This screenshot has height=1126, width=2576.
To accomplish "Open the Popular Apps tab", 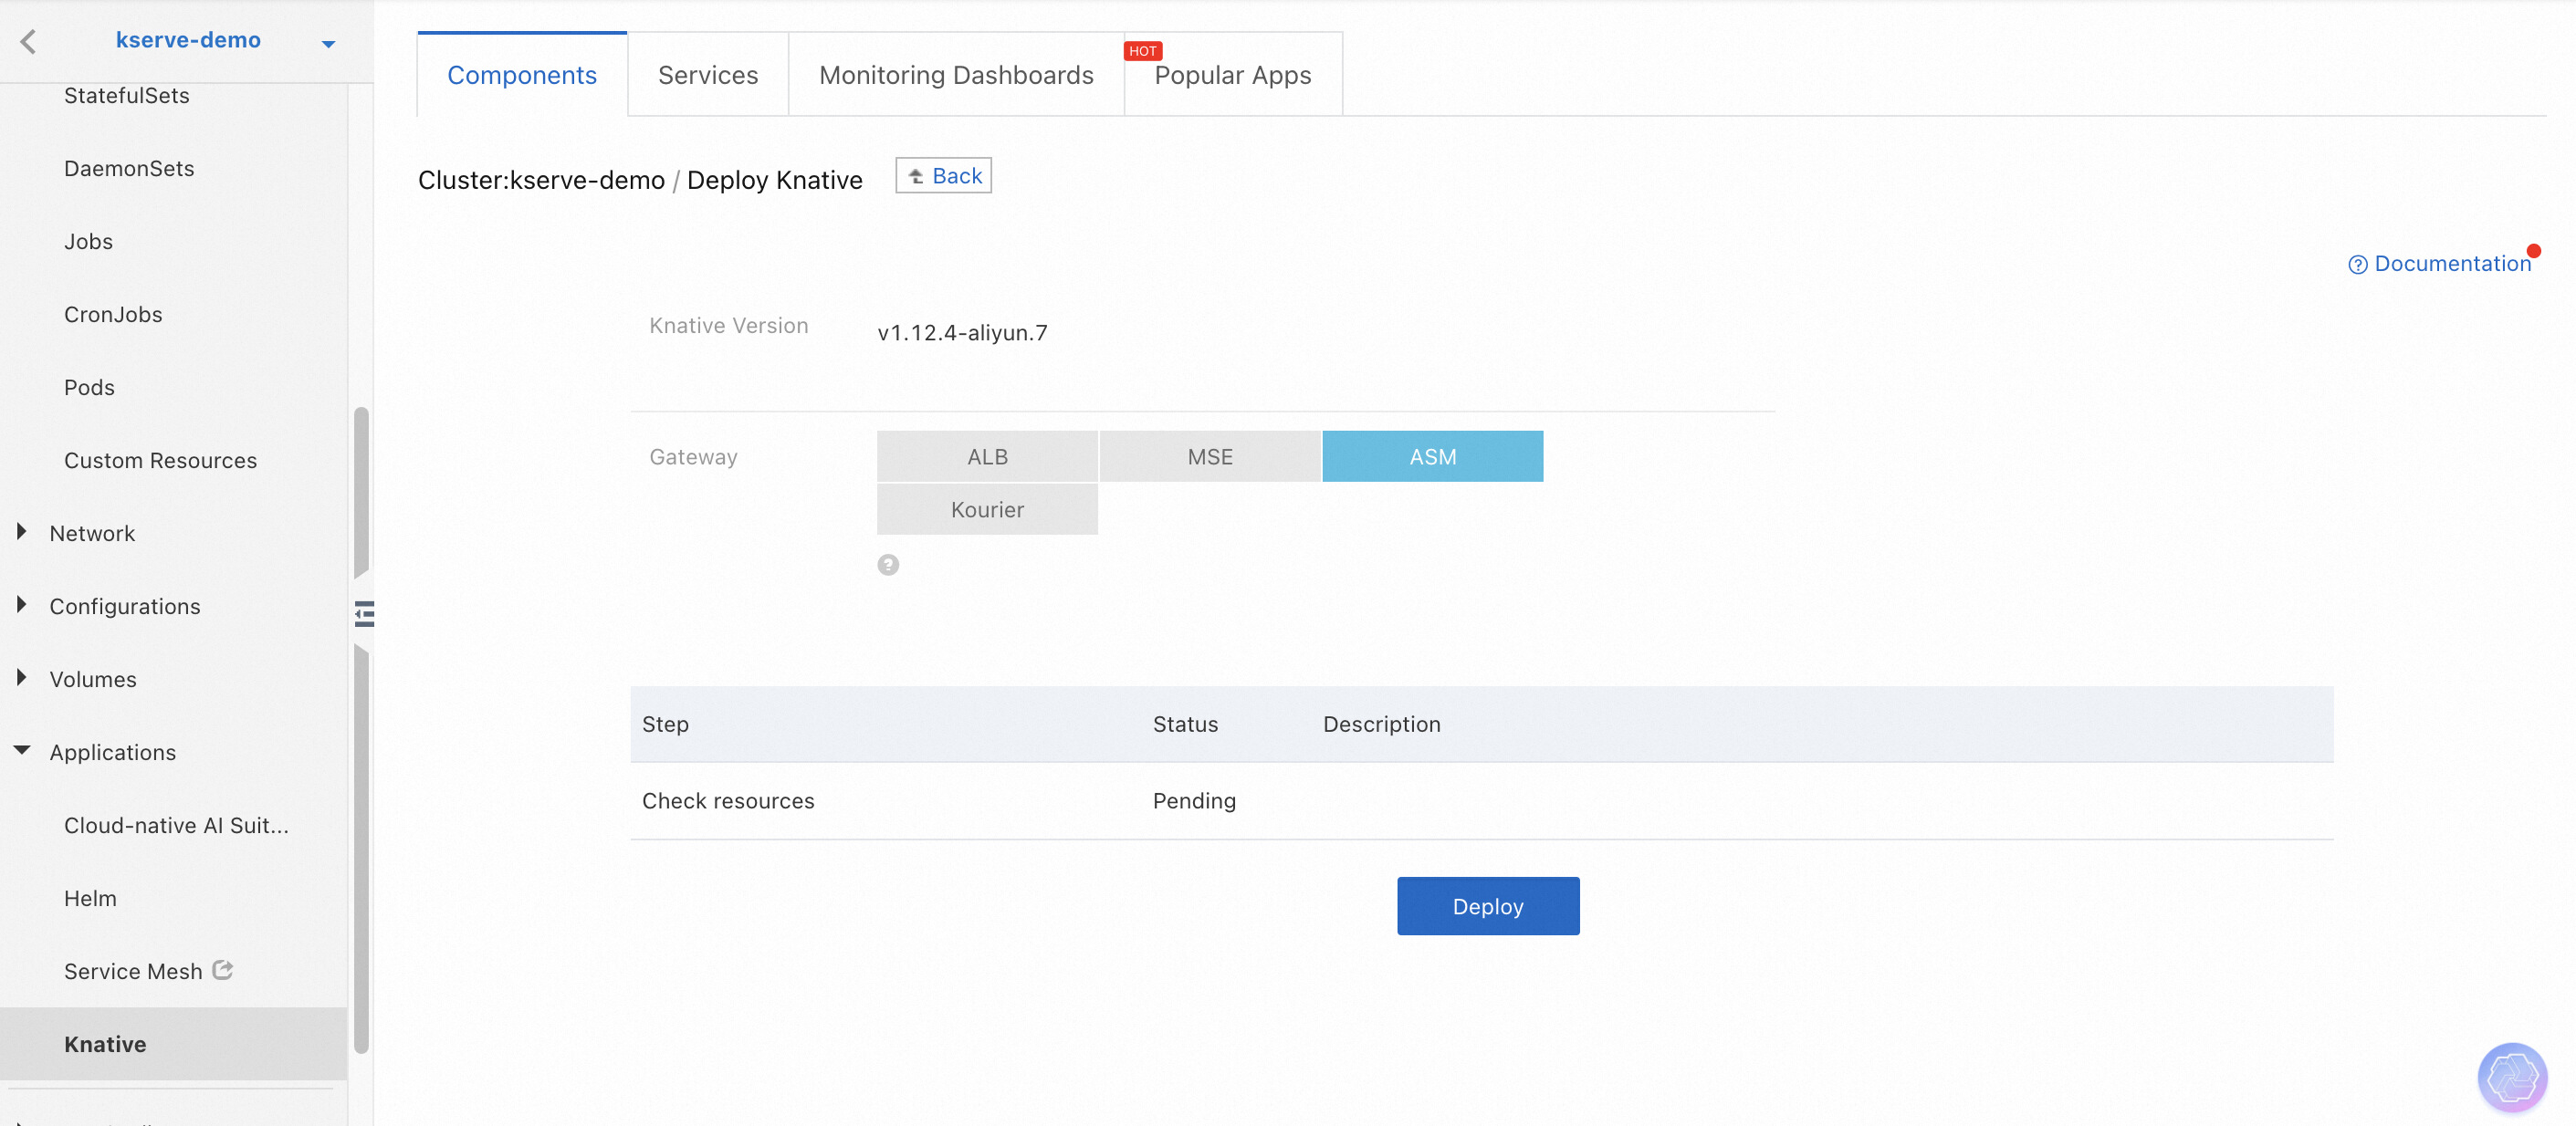I will tap(1233, 75).
